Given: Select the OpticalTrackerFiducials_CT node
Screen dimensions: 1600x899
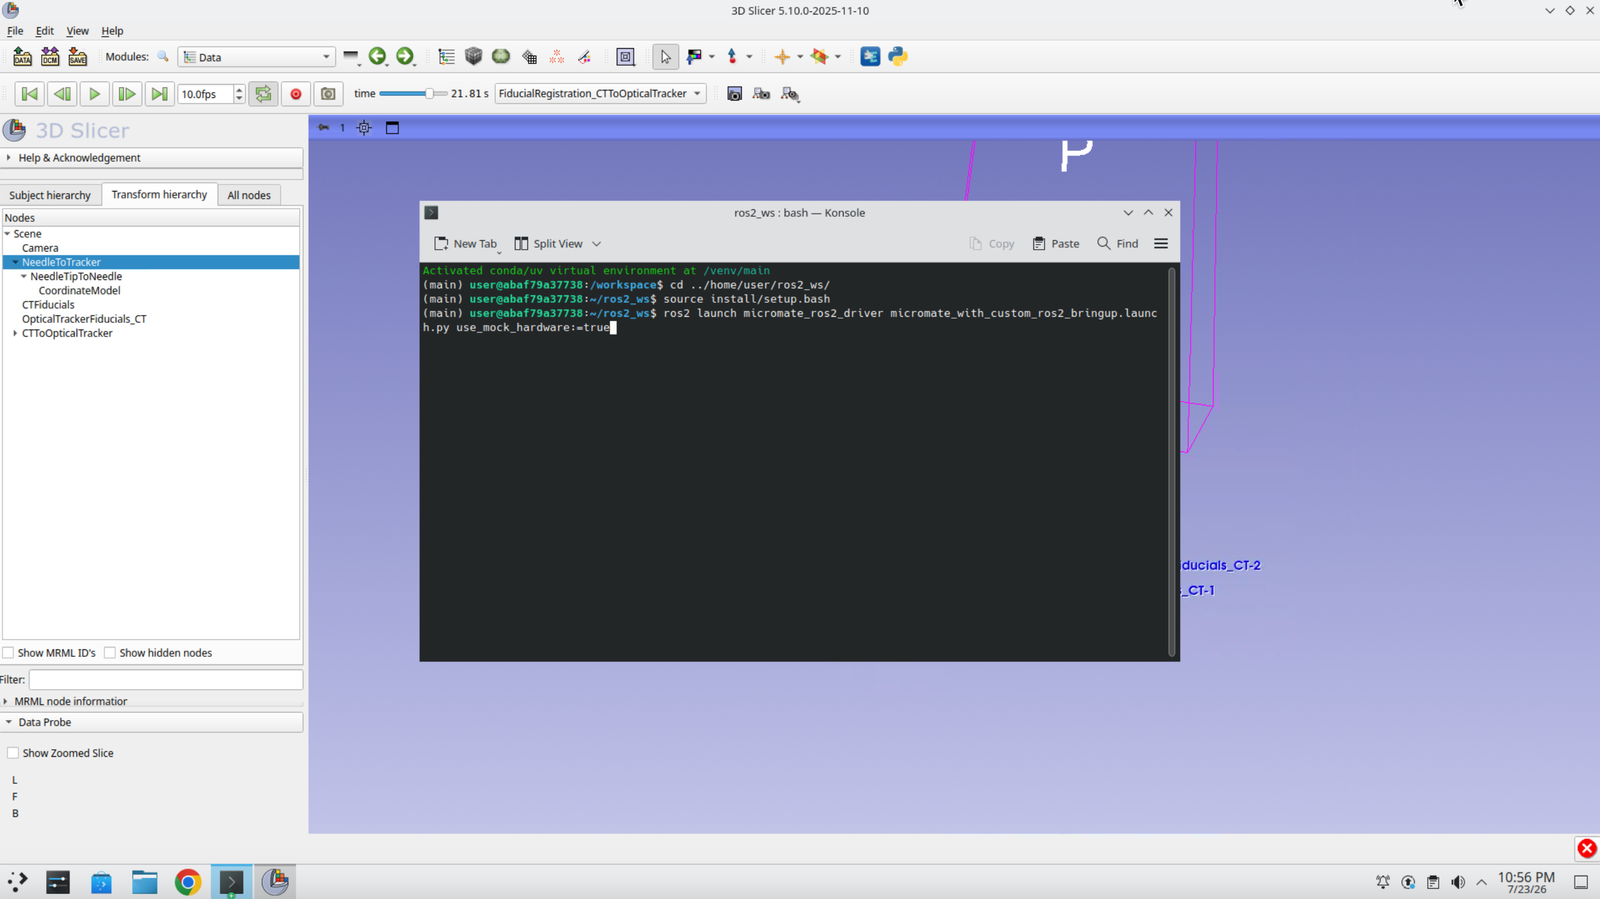Looking at the screenshot, I should [x=84, y=319].
